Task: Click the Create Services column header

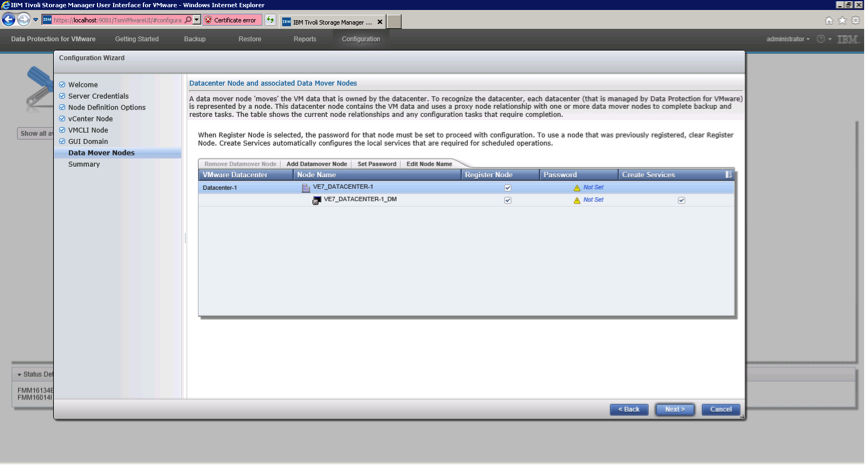Action: pos(670,175)
